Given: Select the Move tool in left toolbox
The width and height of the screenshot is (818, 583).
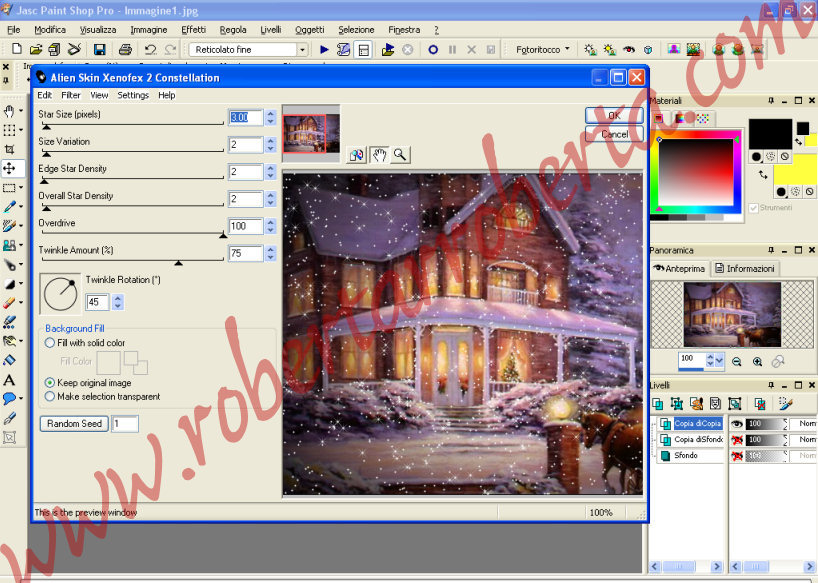Looking at the screenshot, I should [x=9, y=168].
